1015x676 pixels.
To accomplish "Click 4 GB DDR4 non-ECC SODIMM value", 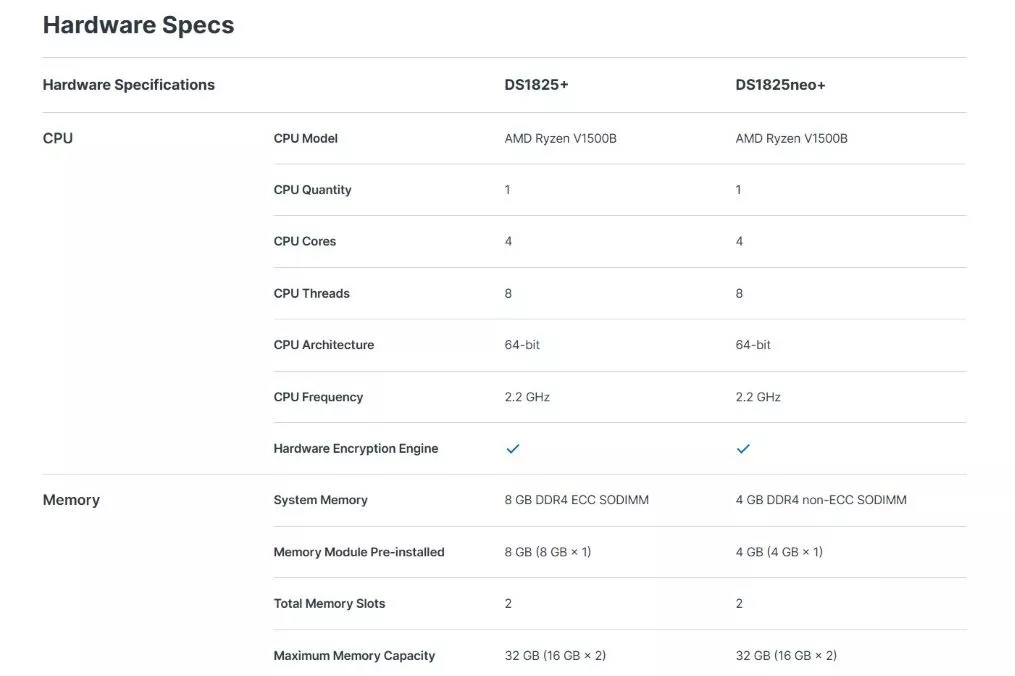I will point(821,500).
